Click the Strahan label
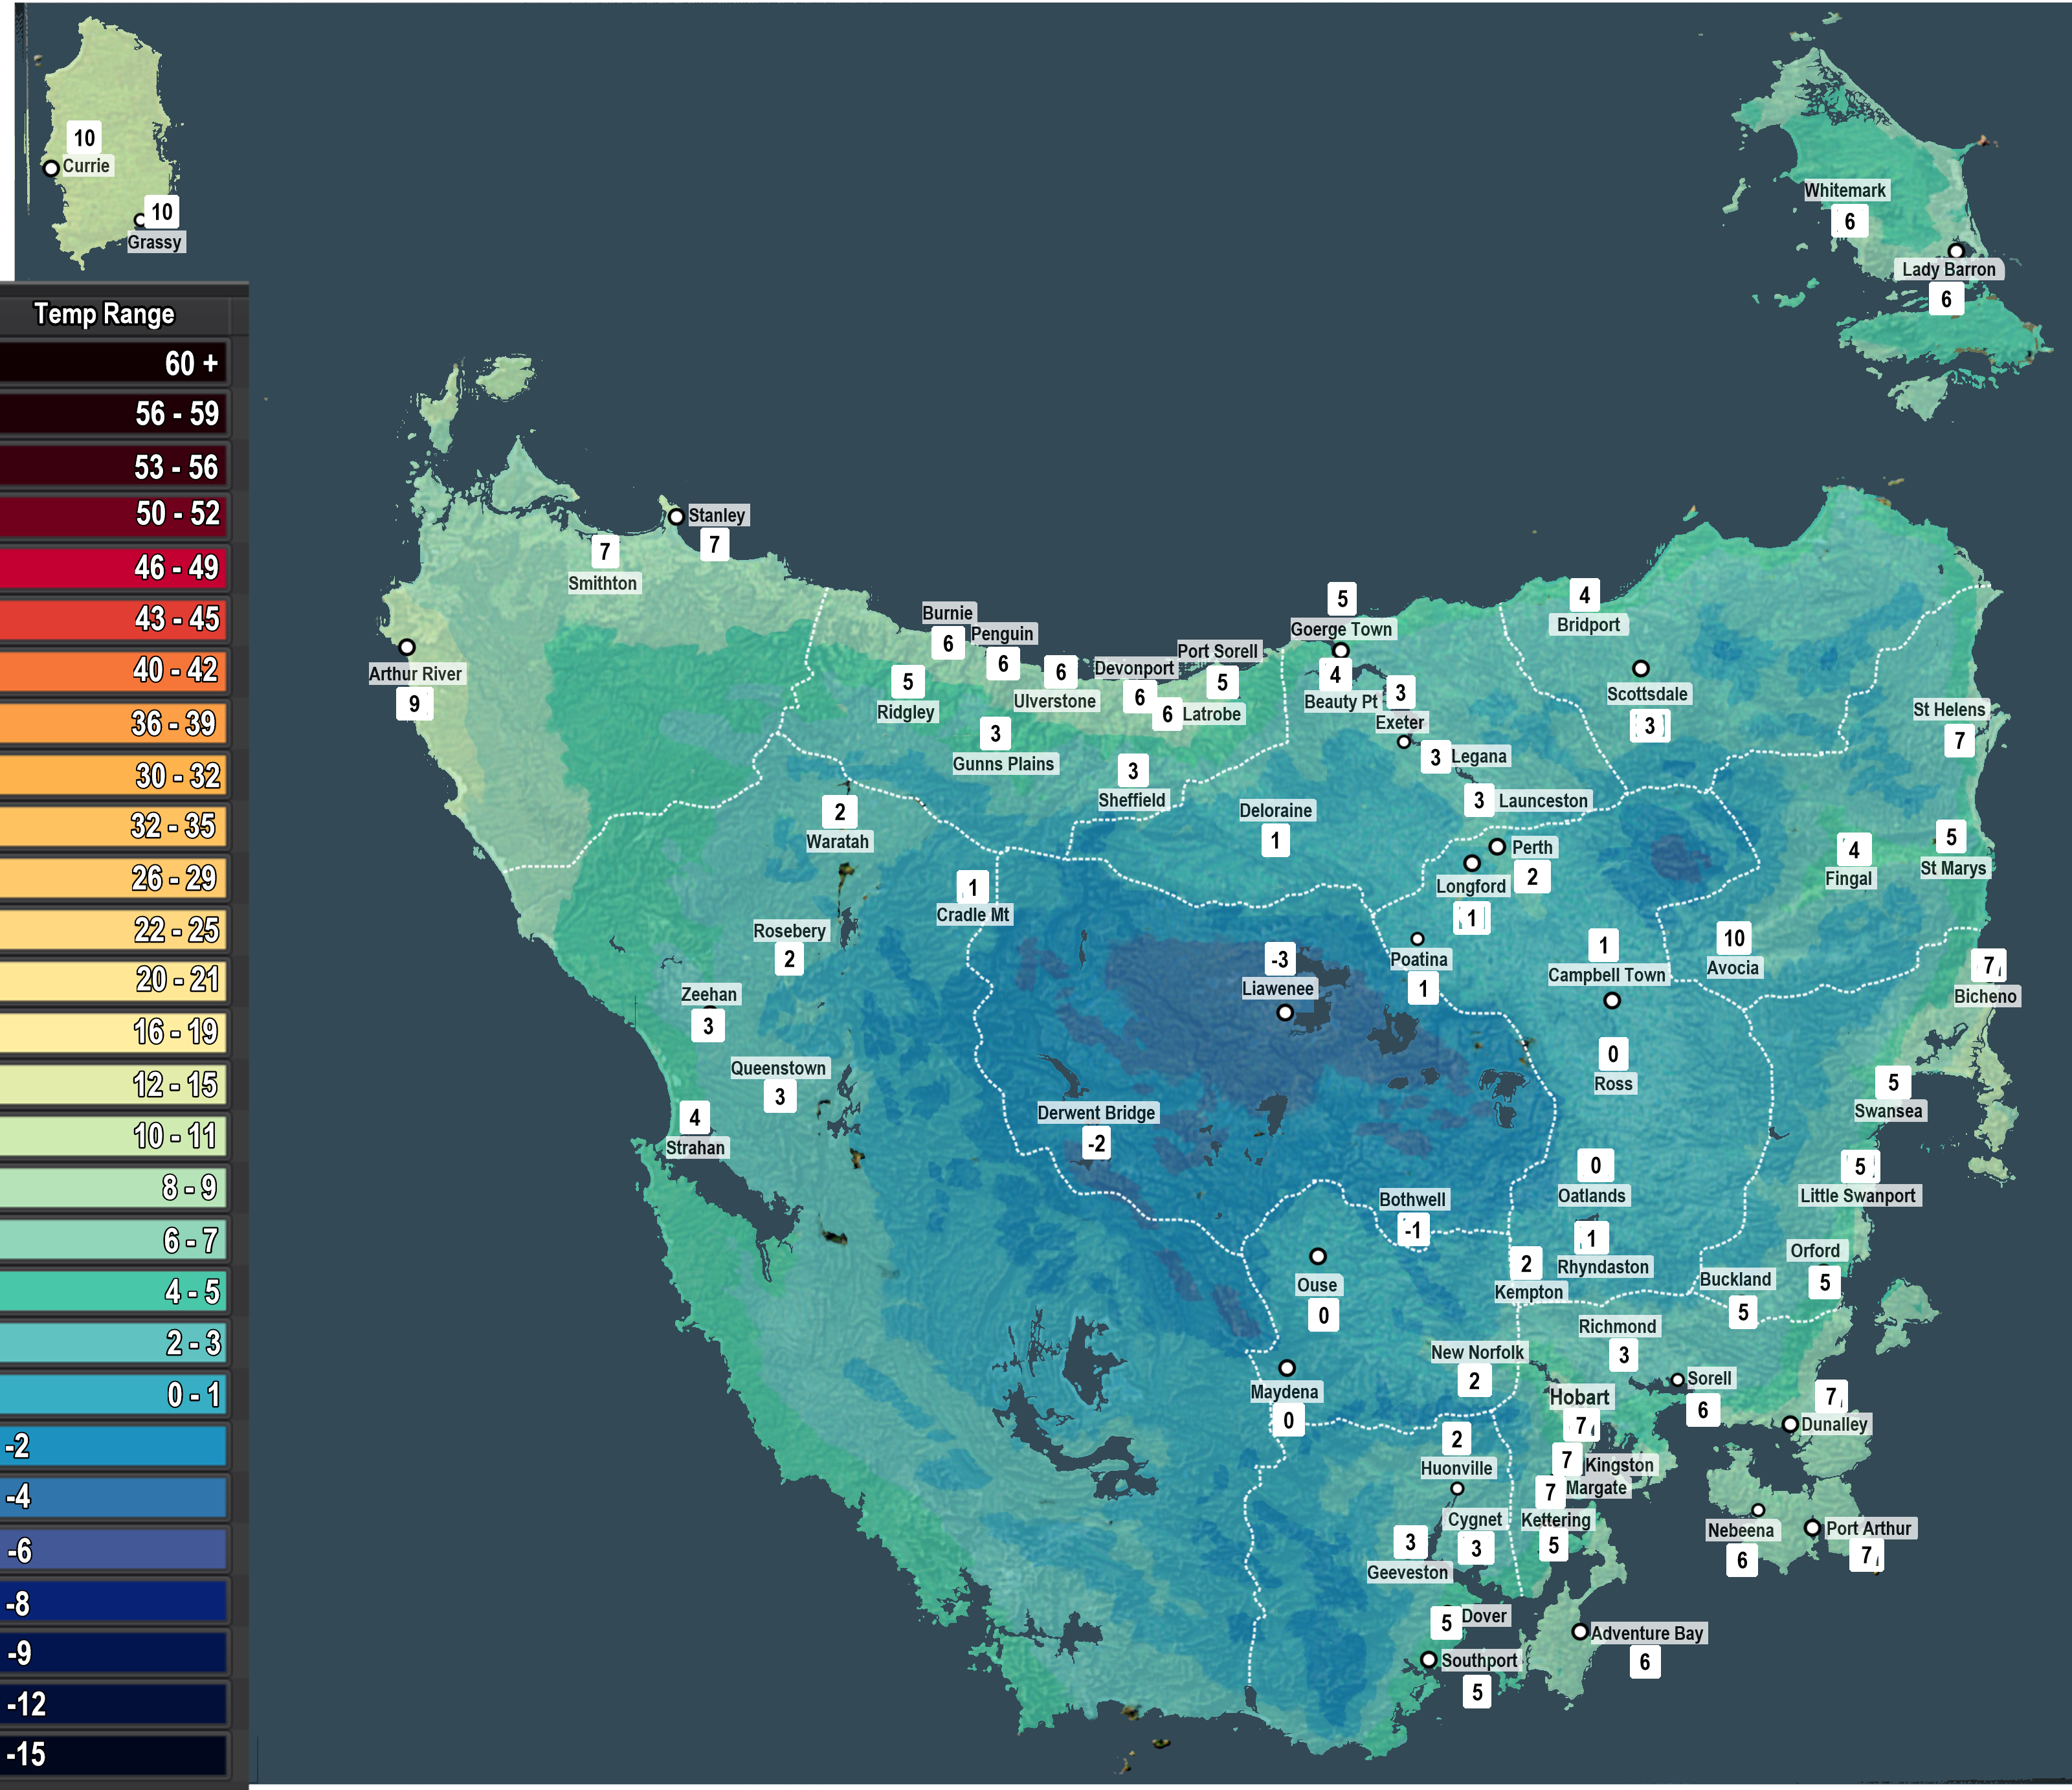Image resolution: width=2072 pixels, height=1790 pixels. click(x=696, y=1147)
